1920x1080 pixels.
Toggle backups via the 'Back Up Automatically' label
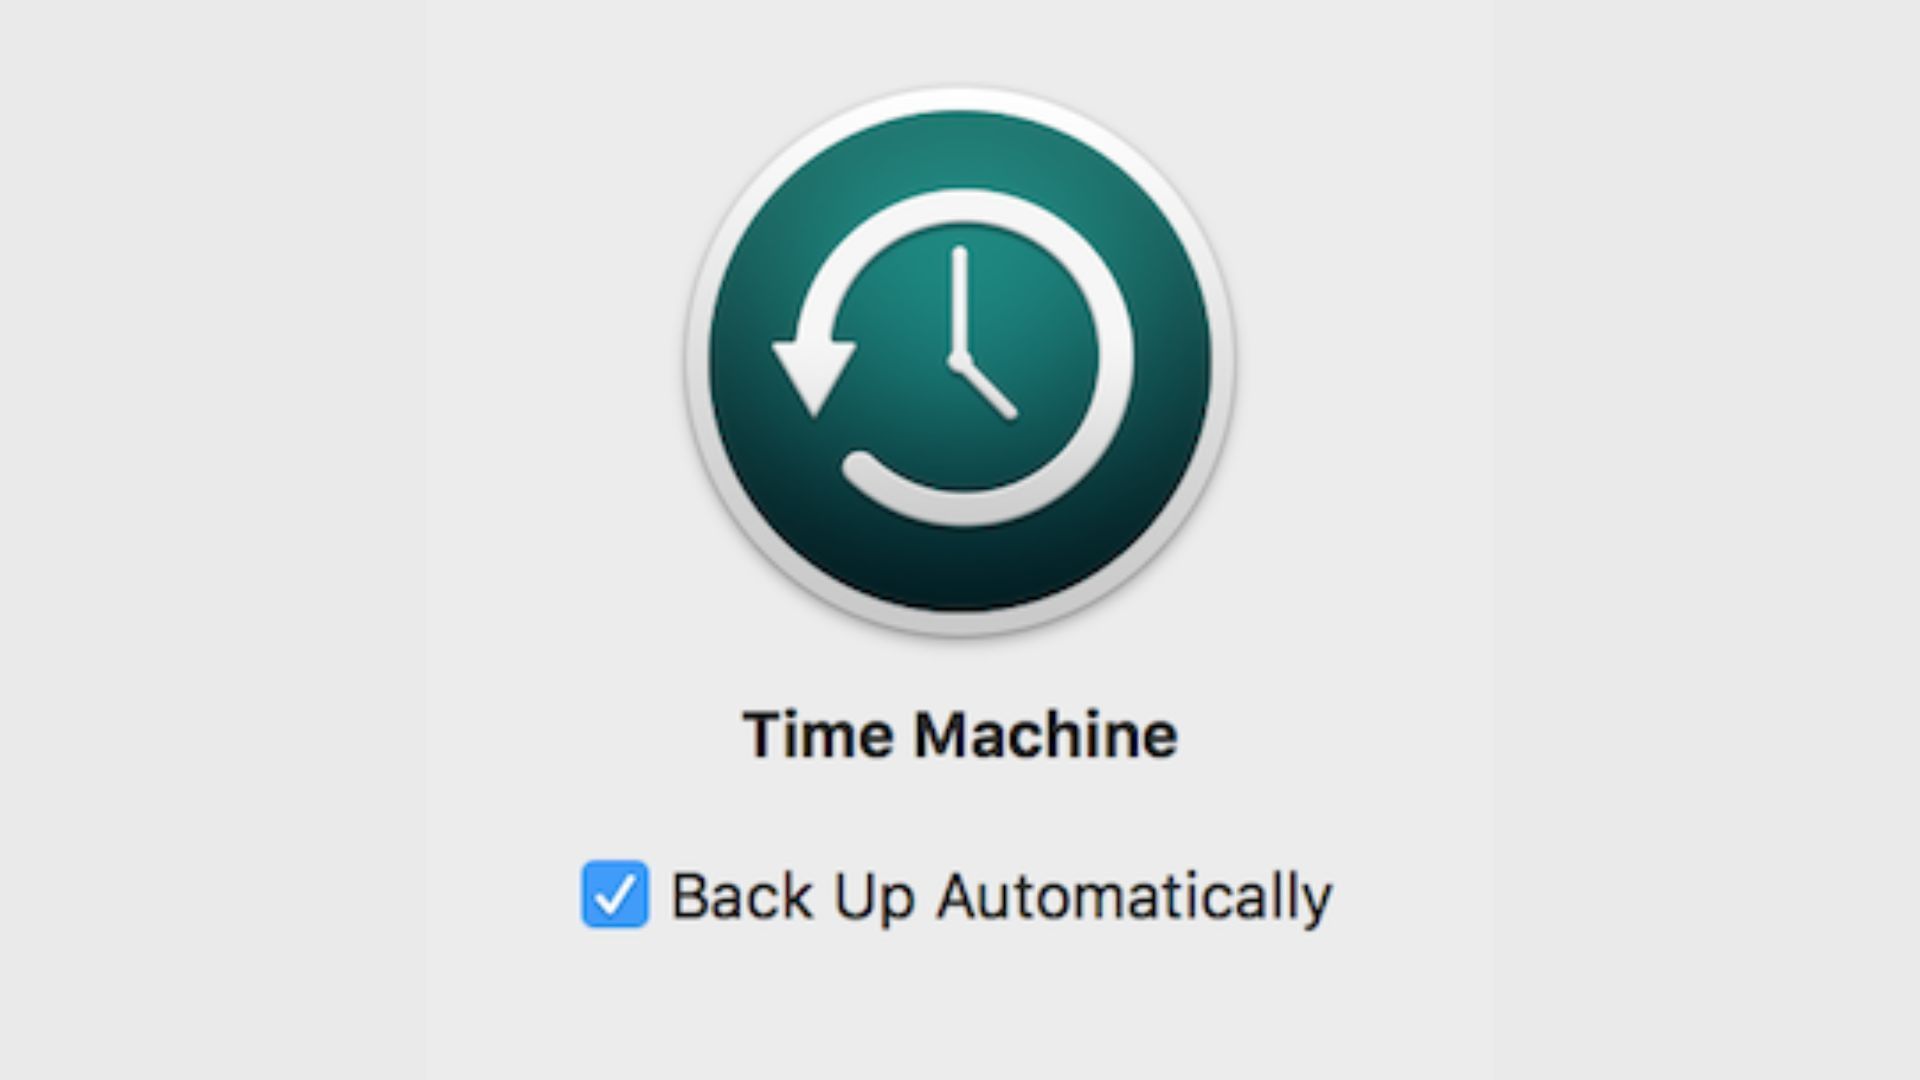click(x=1001, y=896)
